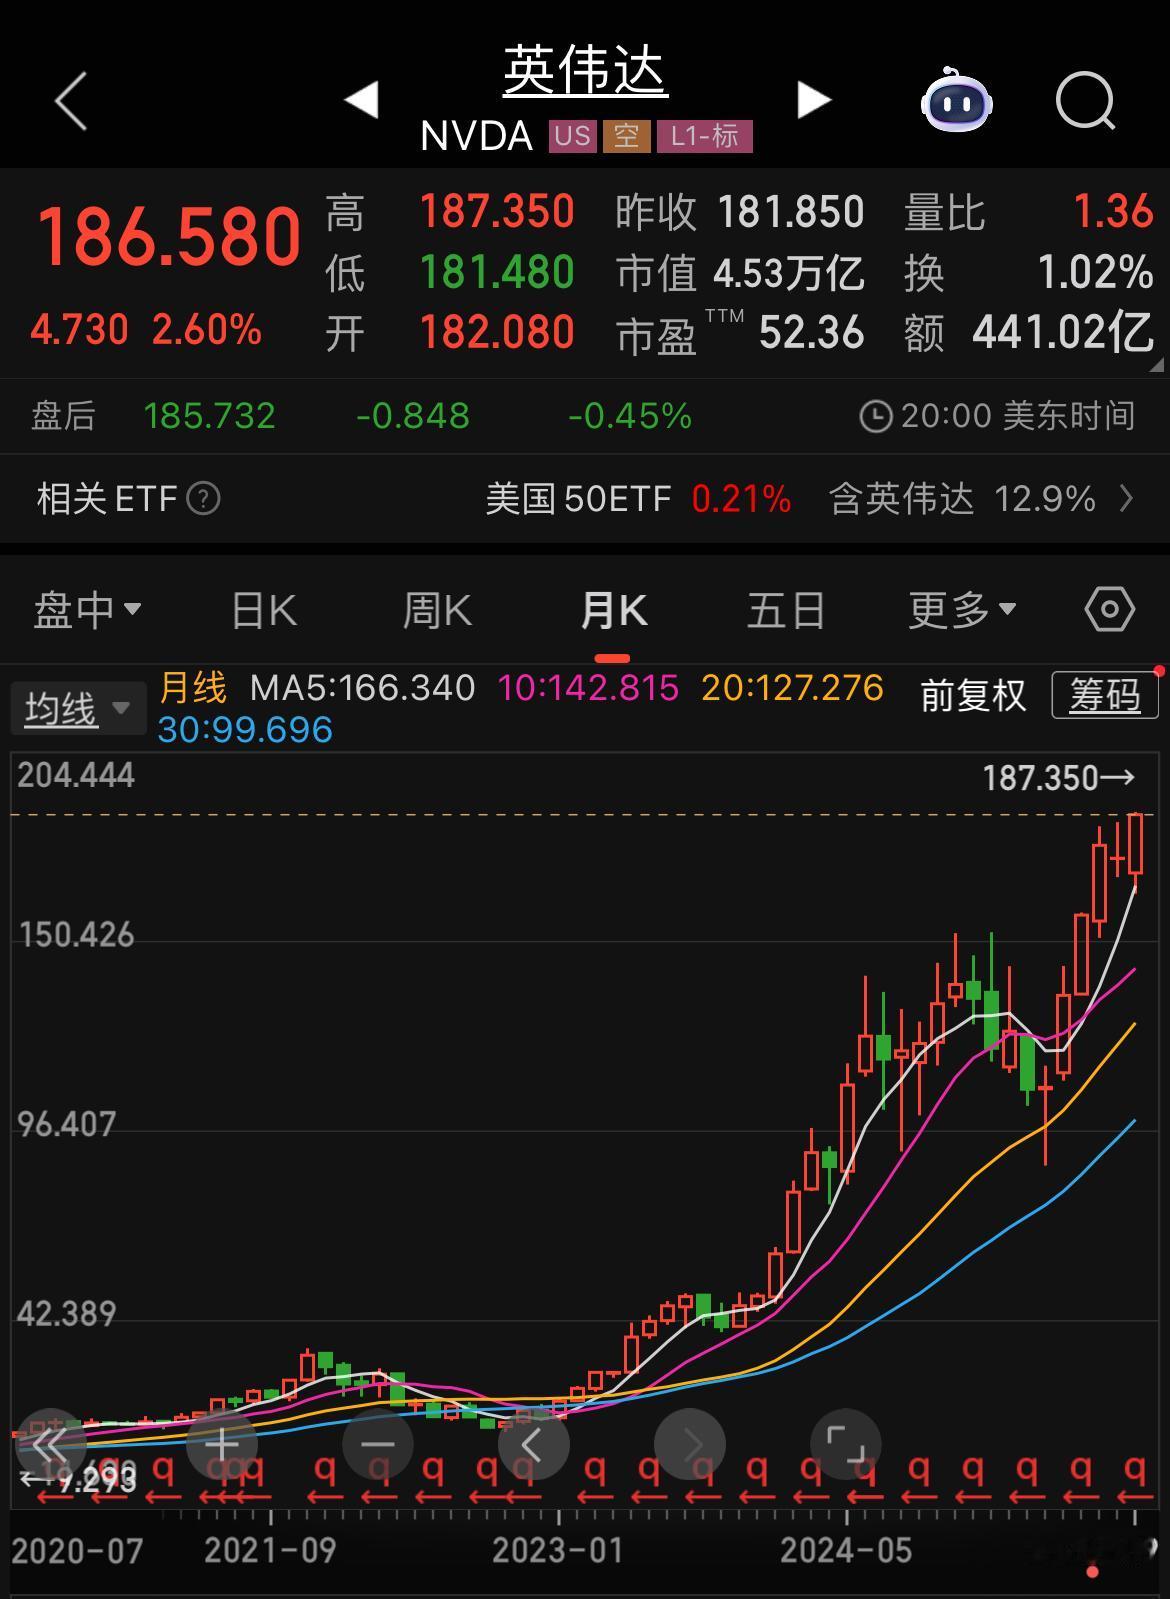This screenshot has height=1599, width=1170.
Task: Tap the 10:142.815 moving average value
Action: 588,688
